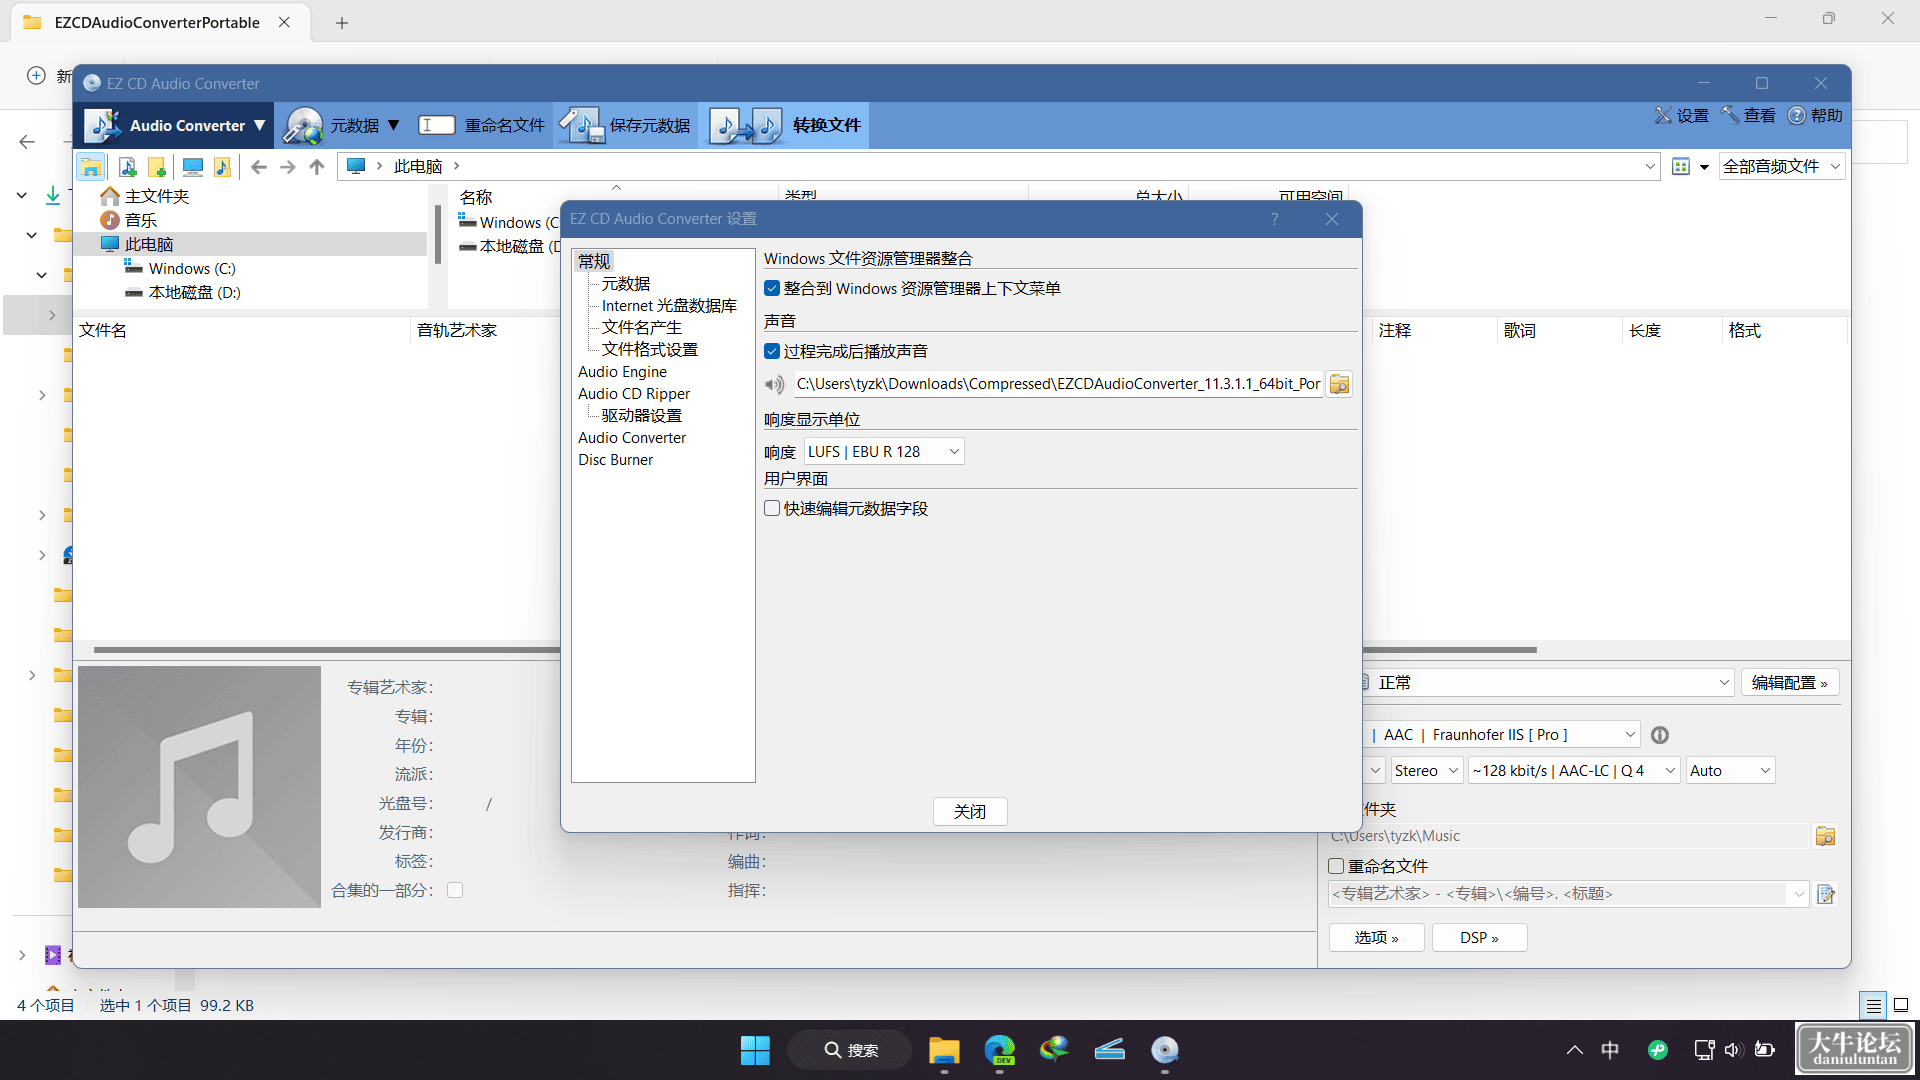Click the 选项 » button
Image resolution: width=1920 pixels, height=1080 pixels.
(x=1377, y=938)
